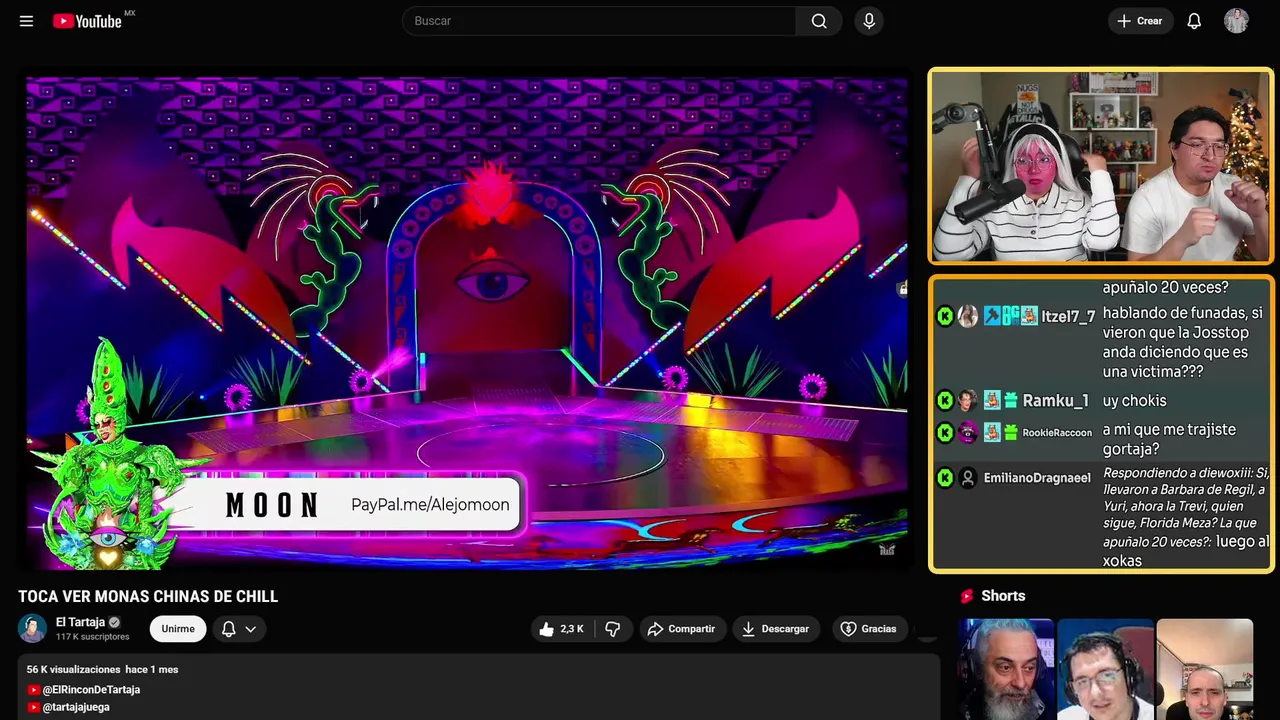This screenshot has height=720, width=1280.
Task: Click the EmilianoDragnaeel chat username
Action: click(x=1037, y=478)
